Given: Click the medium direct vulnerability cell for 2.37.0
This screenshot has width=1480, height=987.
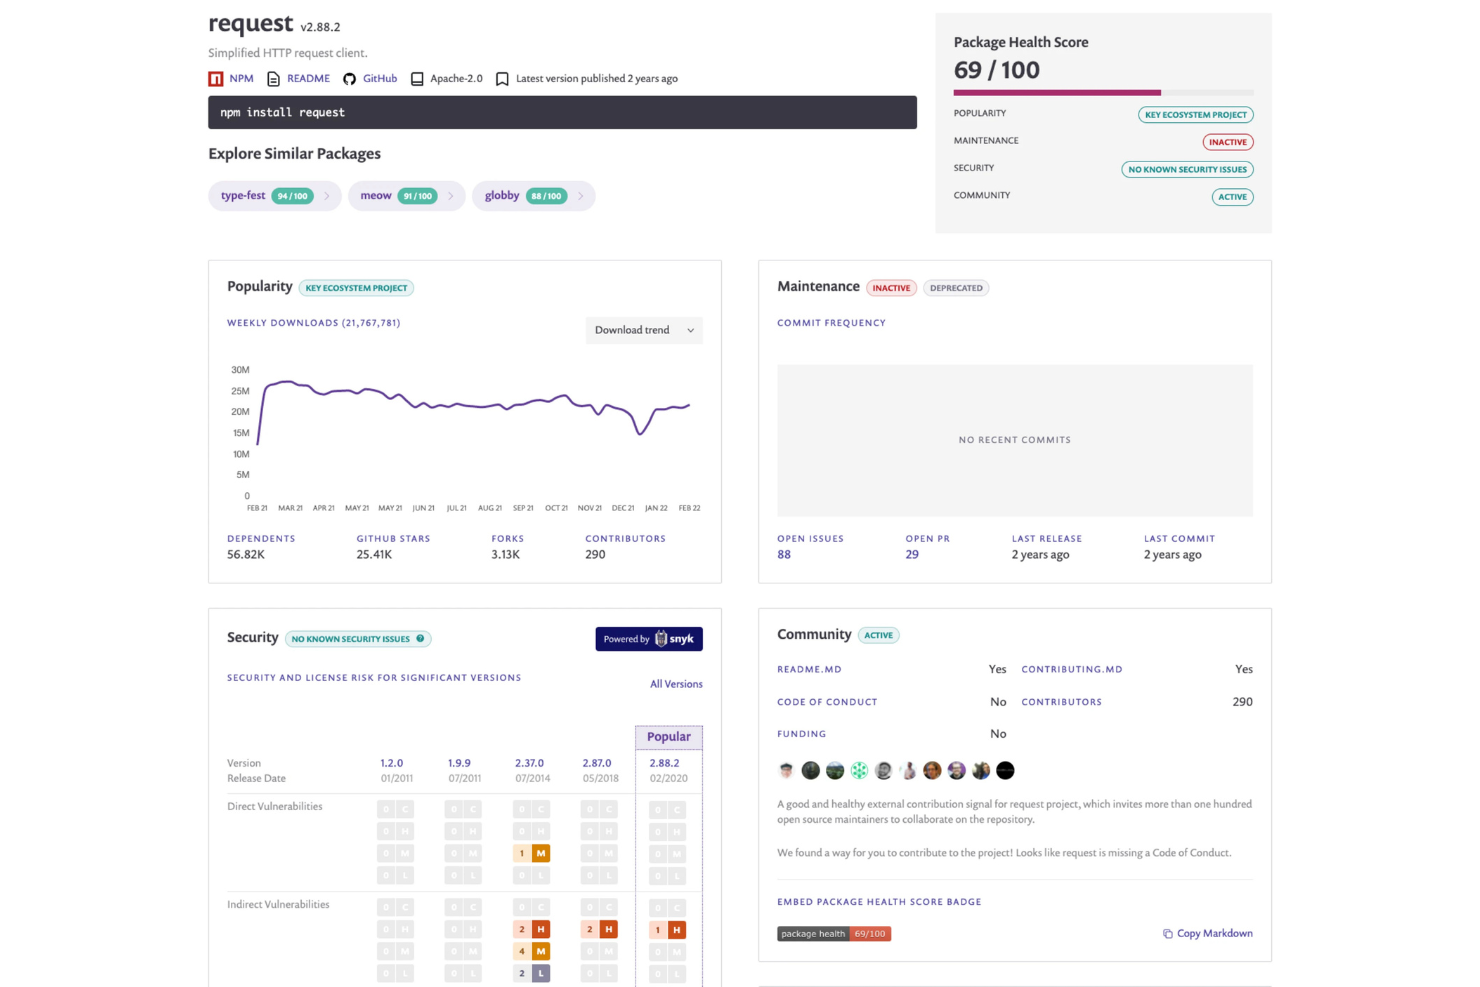Looking at the screenshot, I should (532, 853).
